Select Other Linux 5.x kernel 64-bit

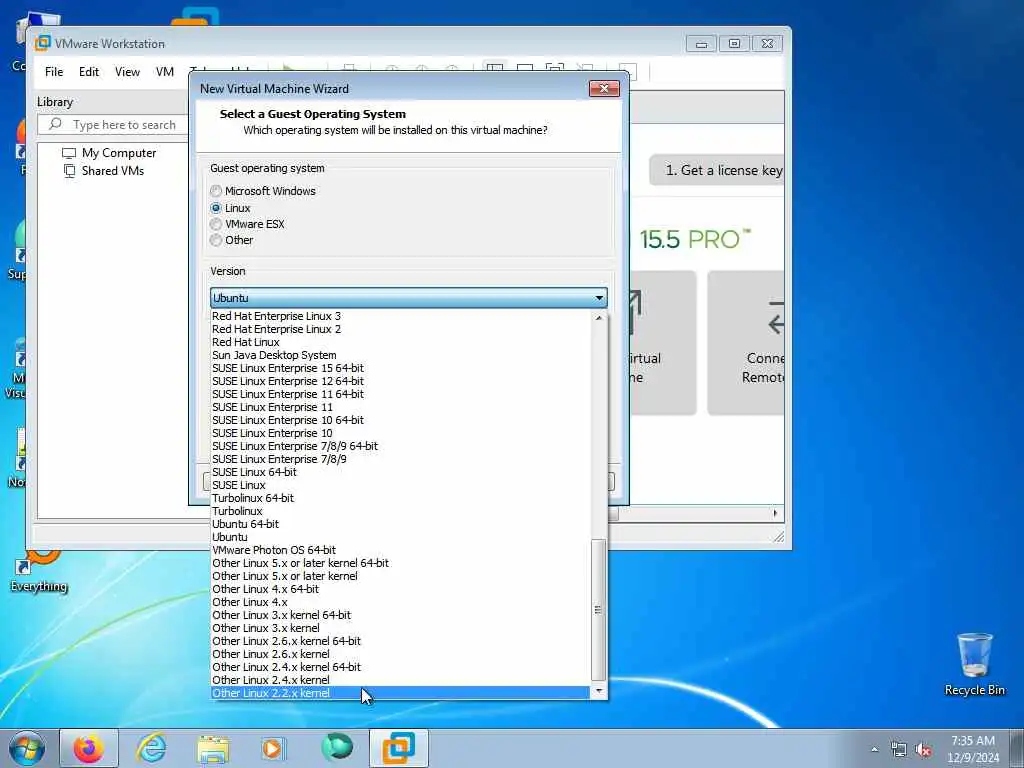click(400, 564)
